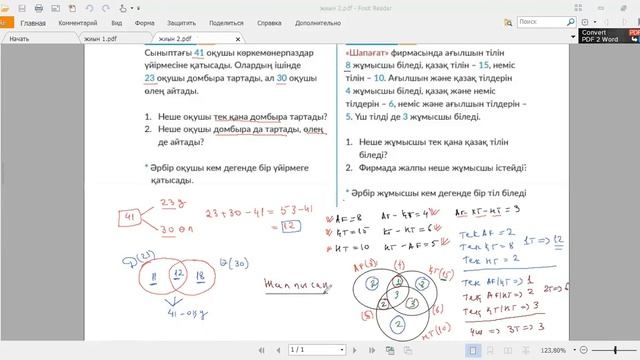The image size is (640, 360).
Task: Click the magnifier icon in search box
Action: pyautogui.click(x=571, y=22)
